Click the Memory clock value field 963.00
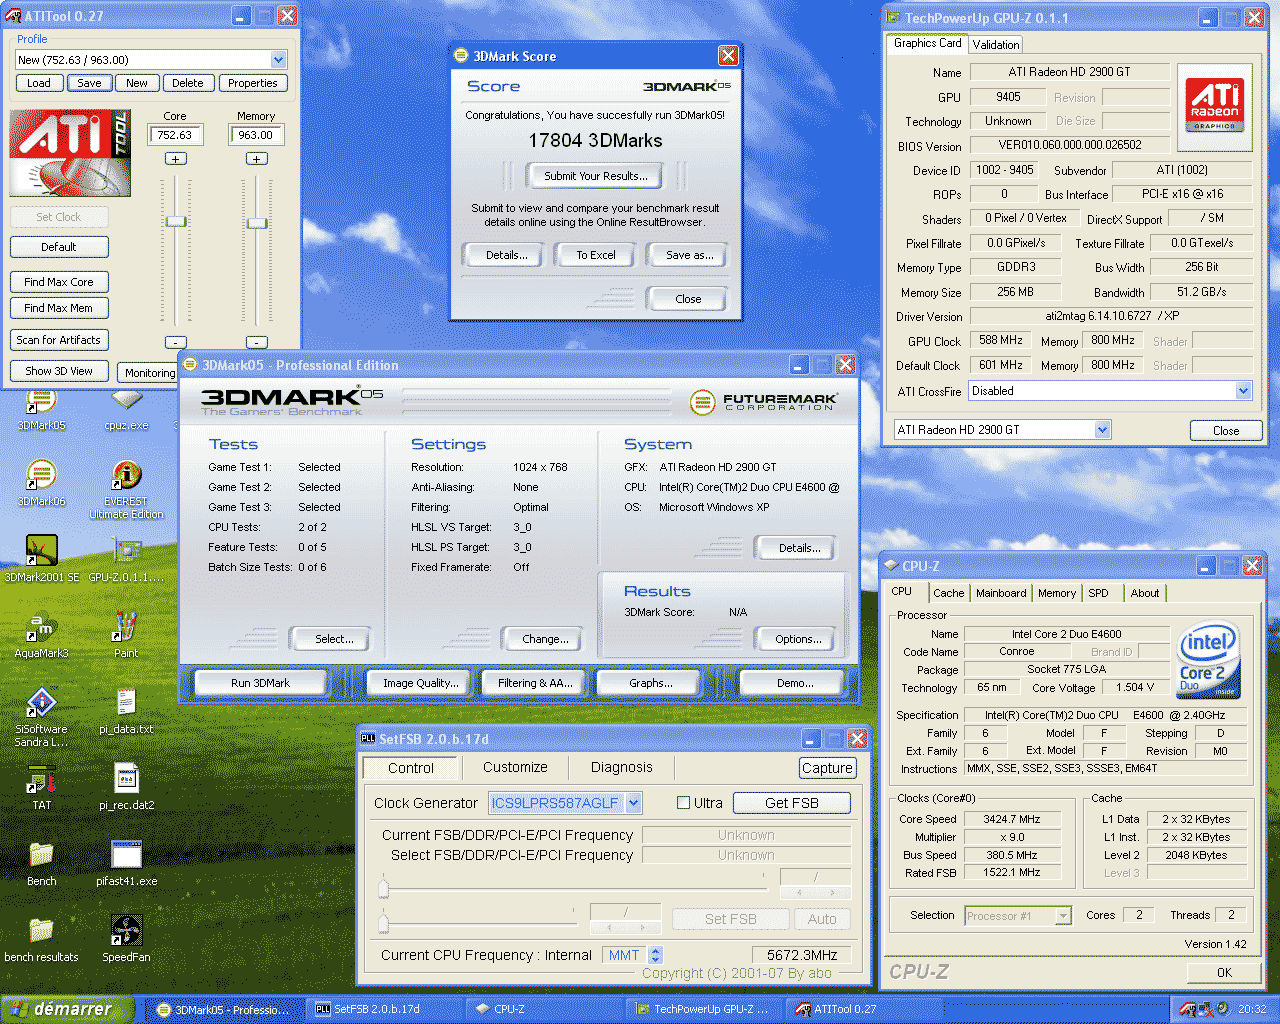Screen dimensions: 1280x1024 [256, 135]
